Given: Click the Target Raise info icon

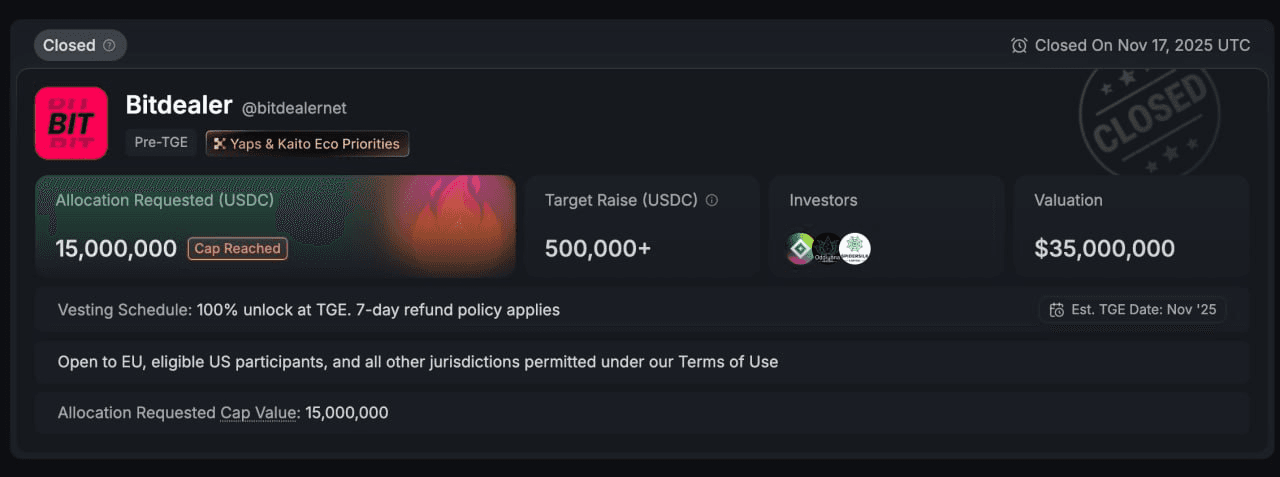Looking at the screenshot, I should [x=712, y=200].
